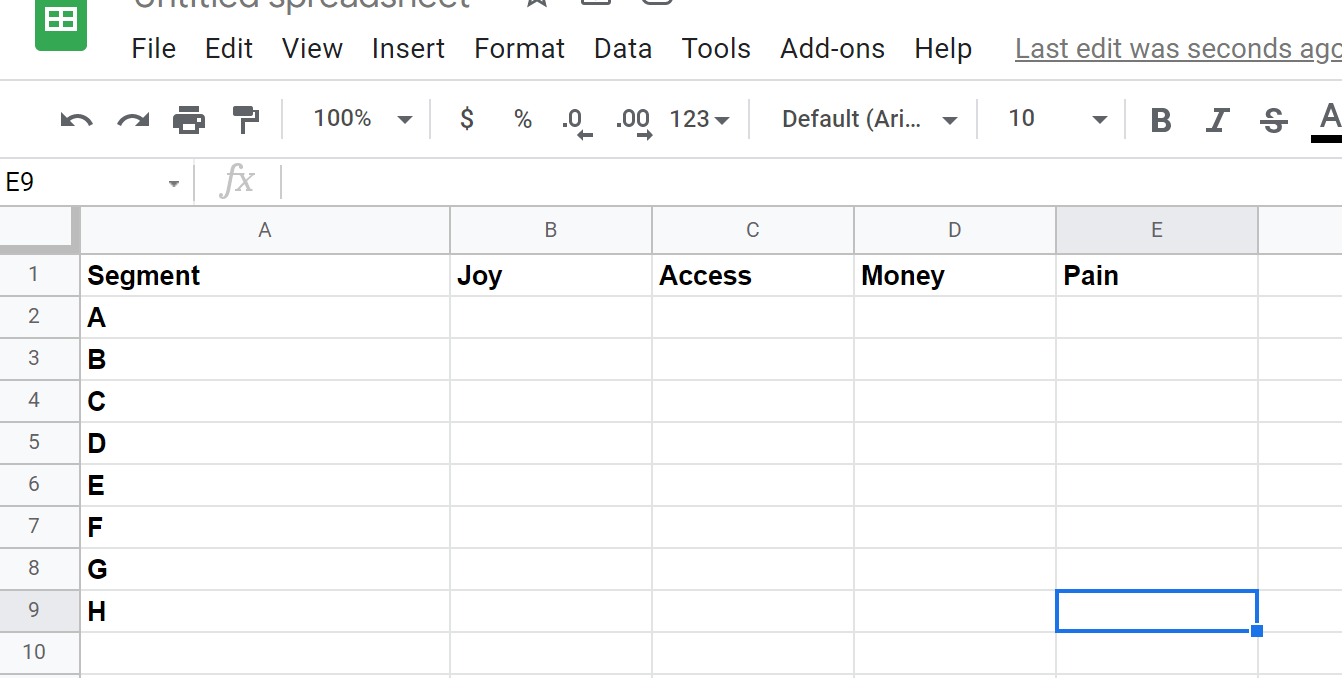Image resolution: width=1342 pixels, height=678 pixels.
Task: Select row 1 header
Action: pos(40,275)
